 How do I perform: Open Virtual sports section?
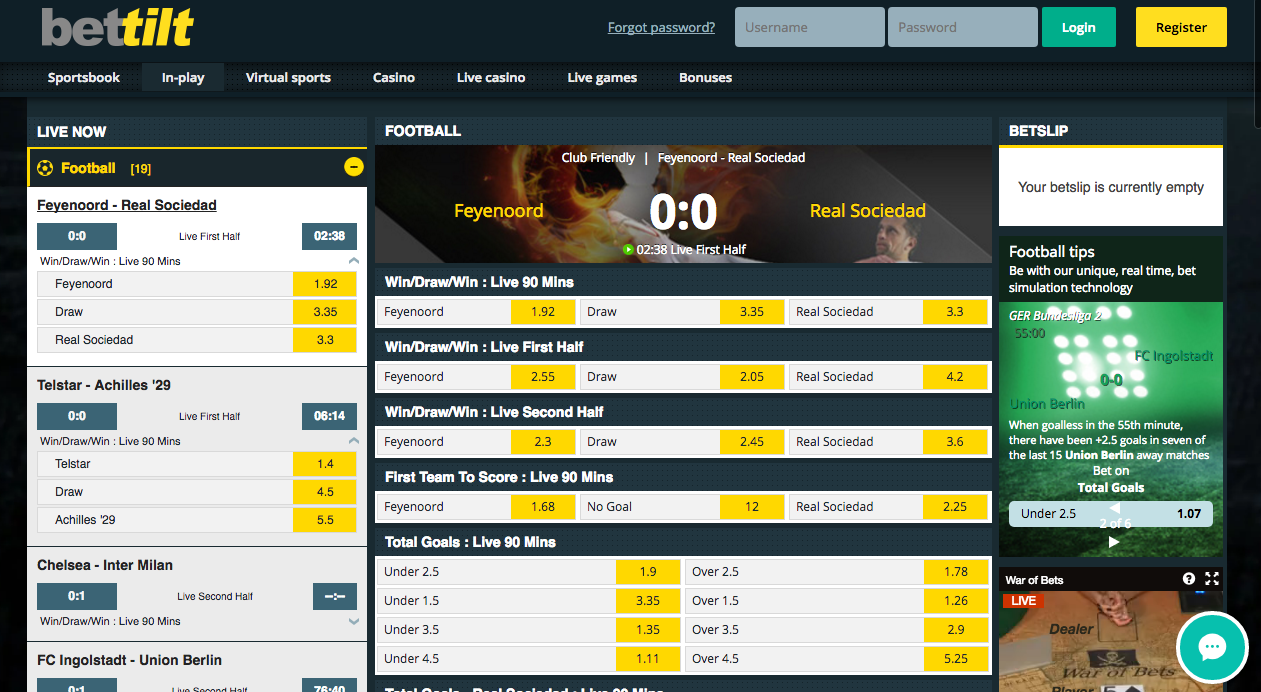288,77
